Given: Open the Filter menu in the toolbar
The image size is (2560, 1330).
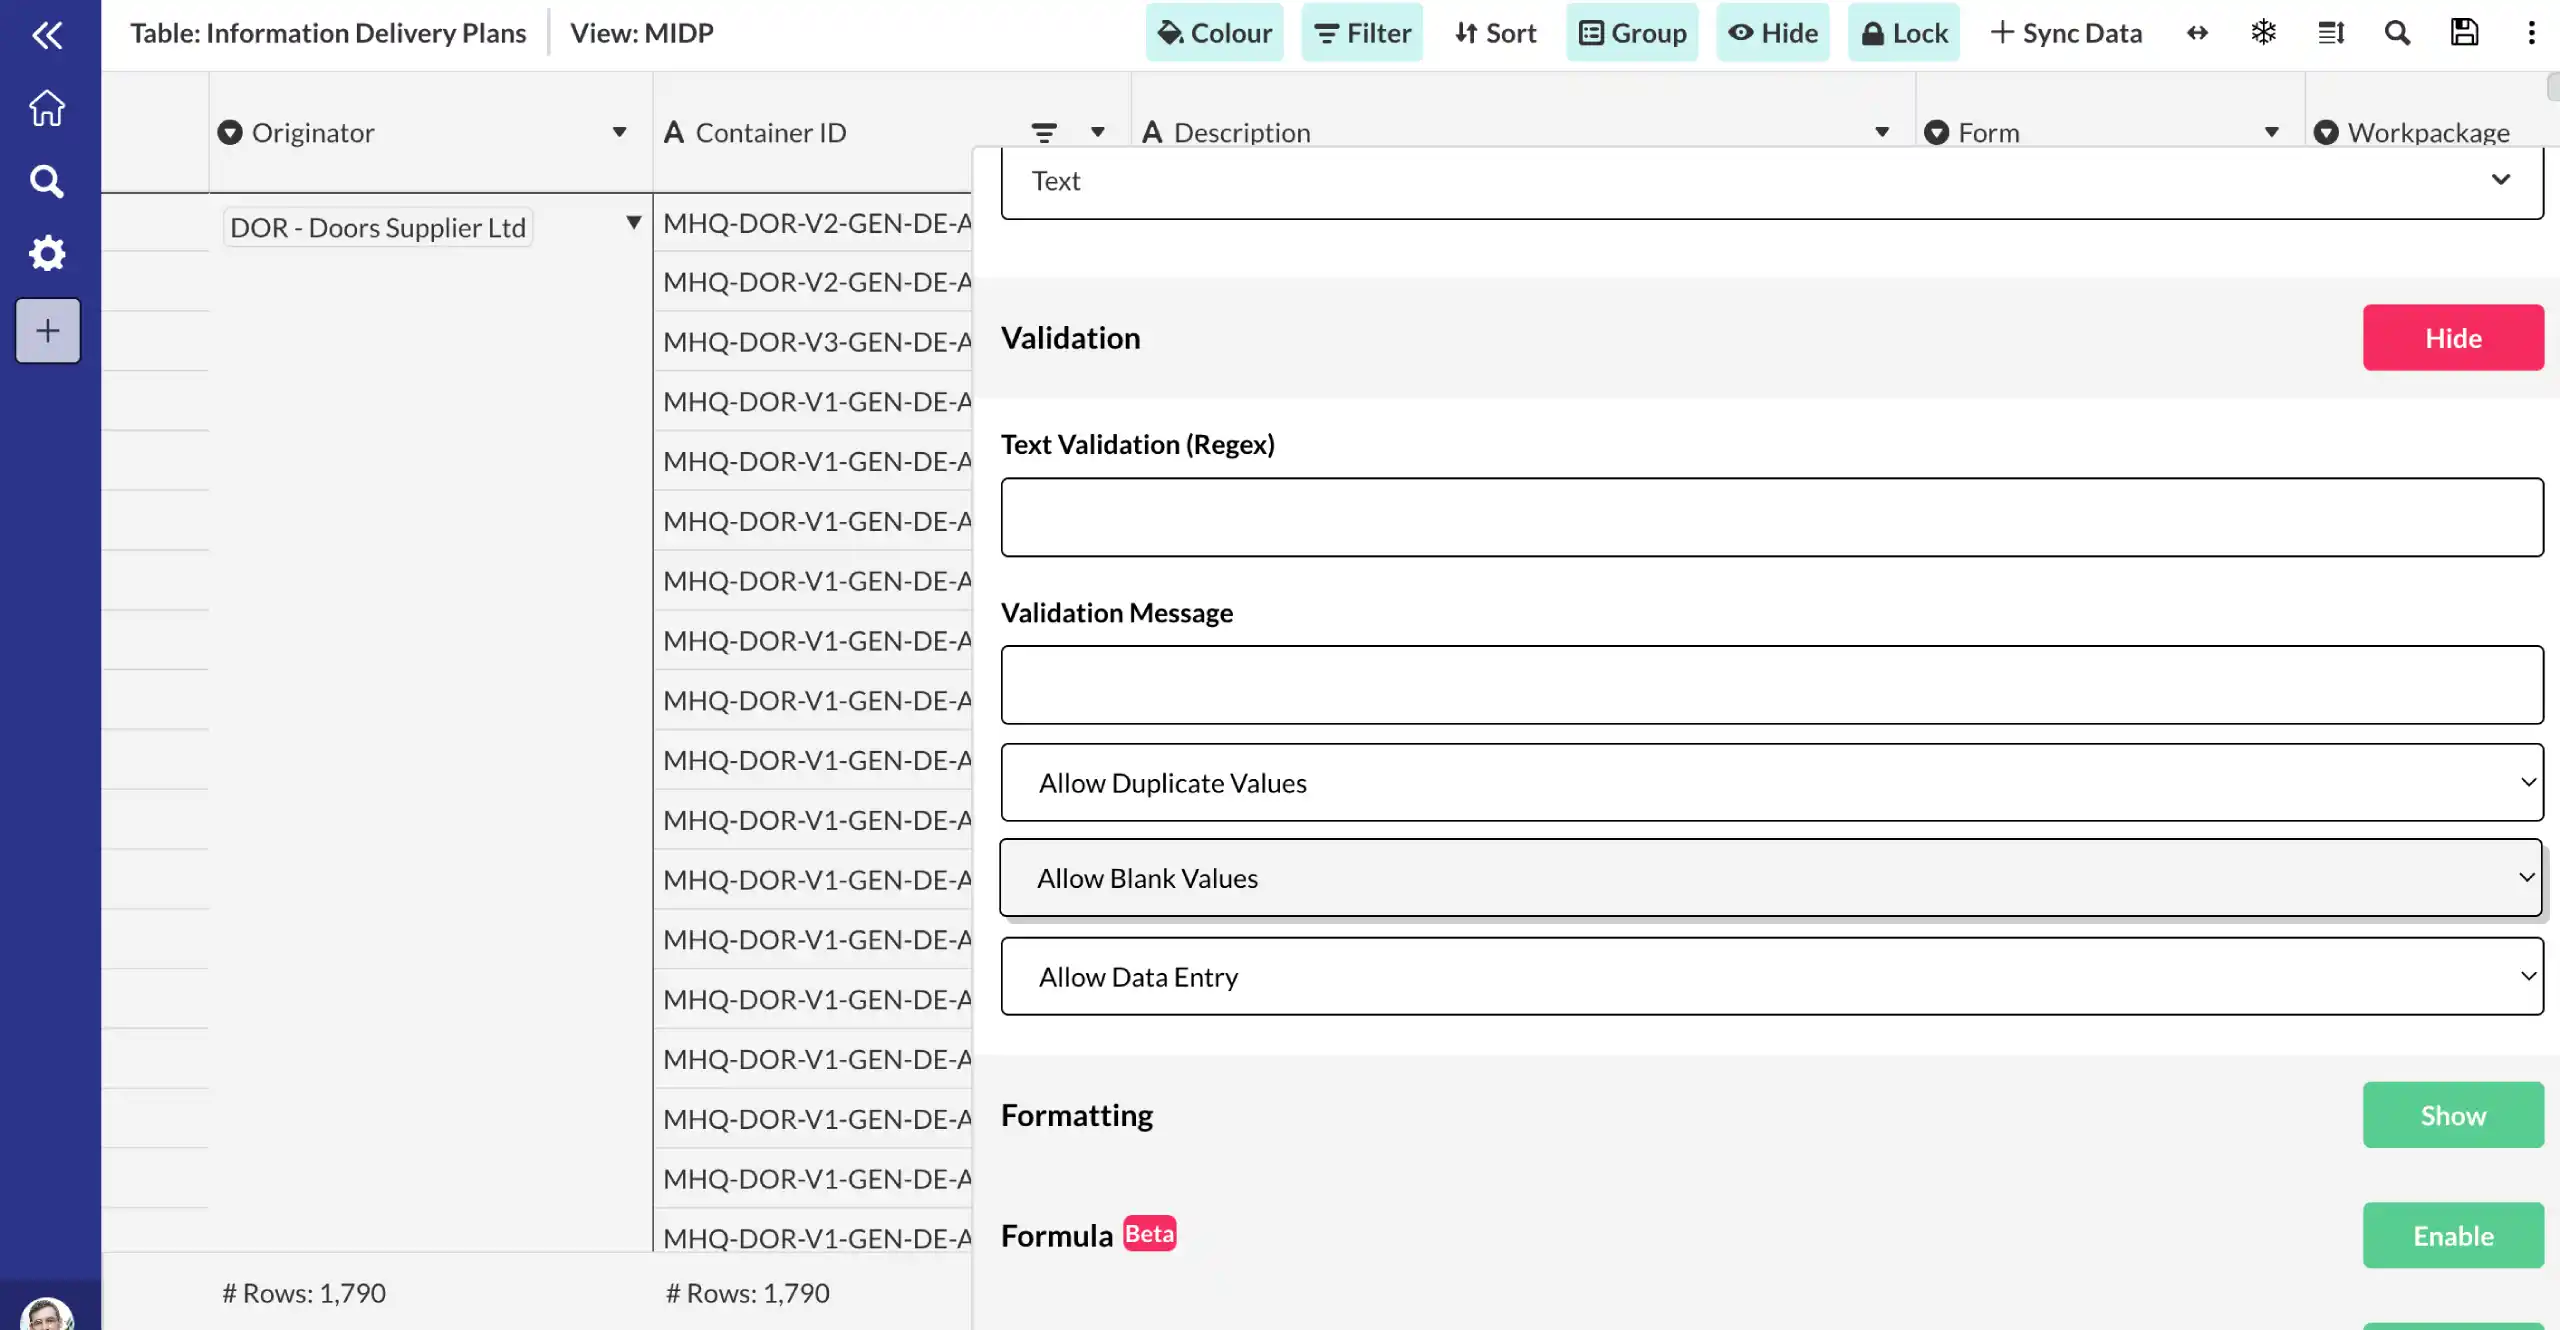Looking at the screenshot, I should click(x=1361, y=33).
